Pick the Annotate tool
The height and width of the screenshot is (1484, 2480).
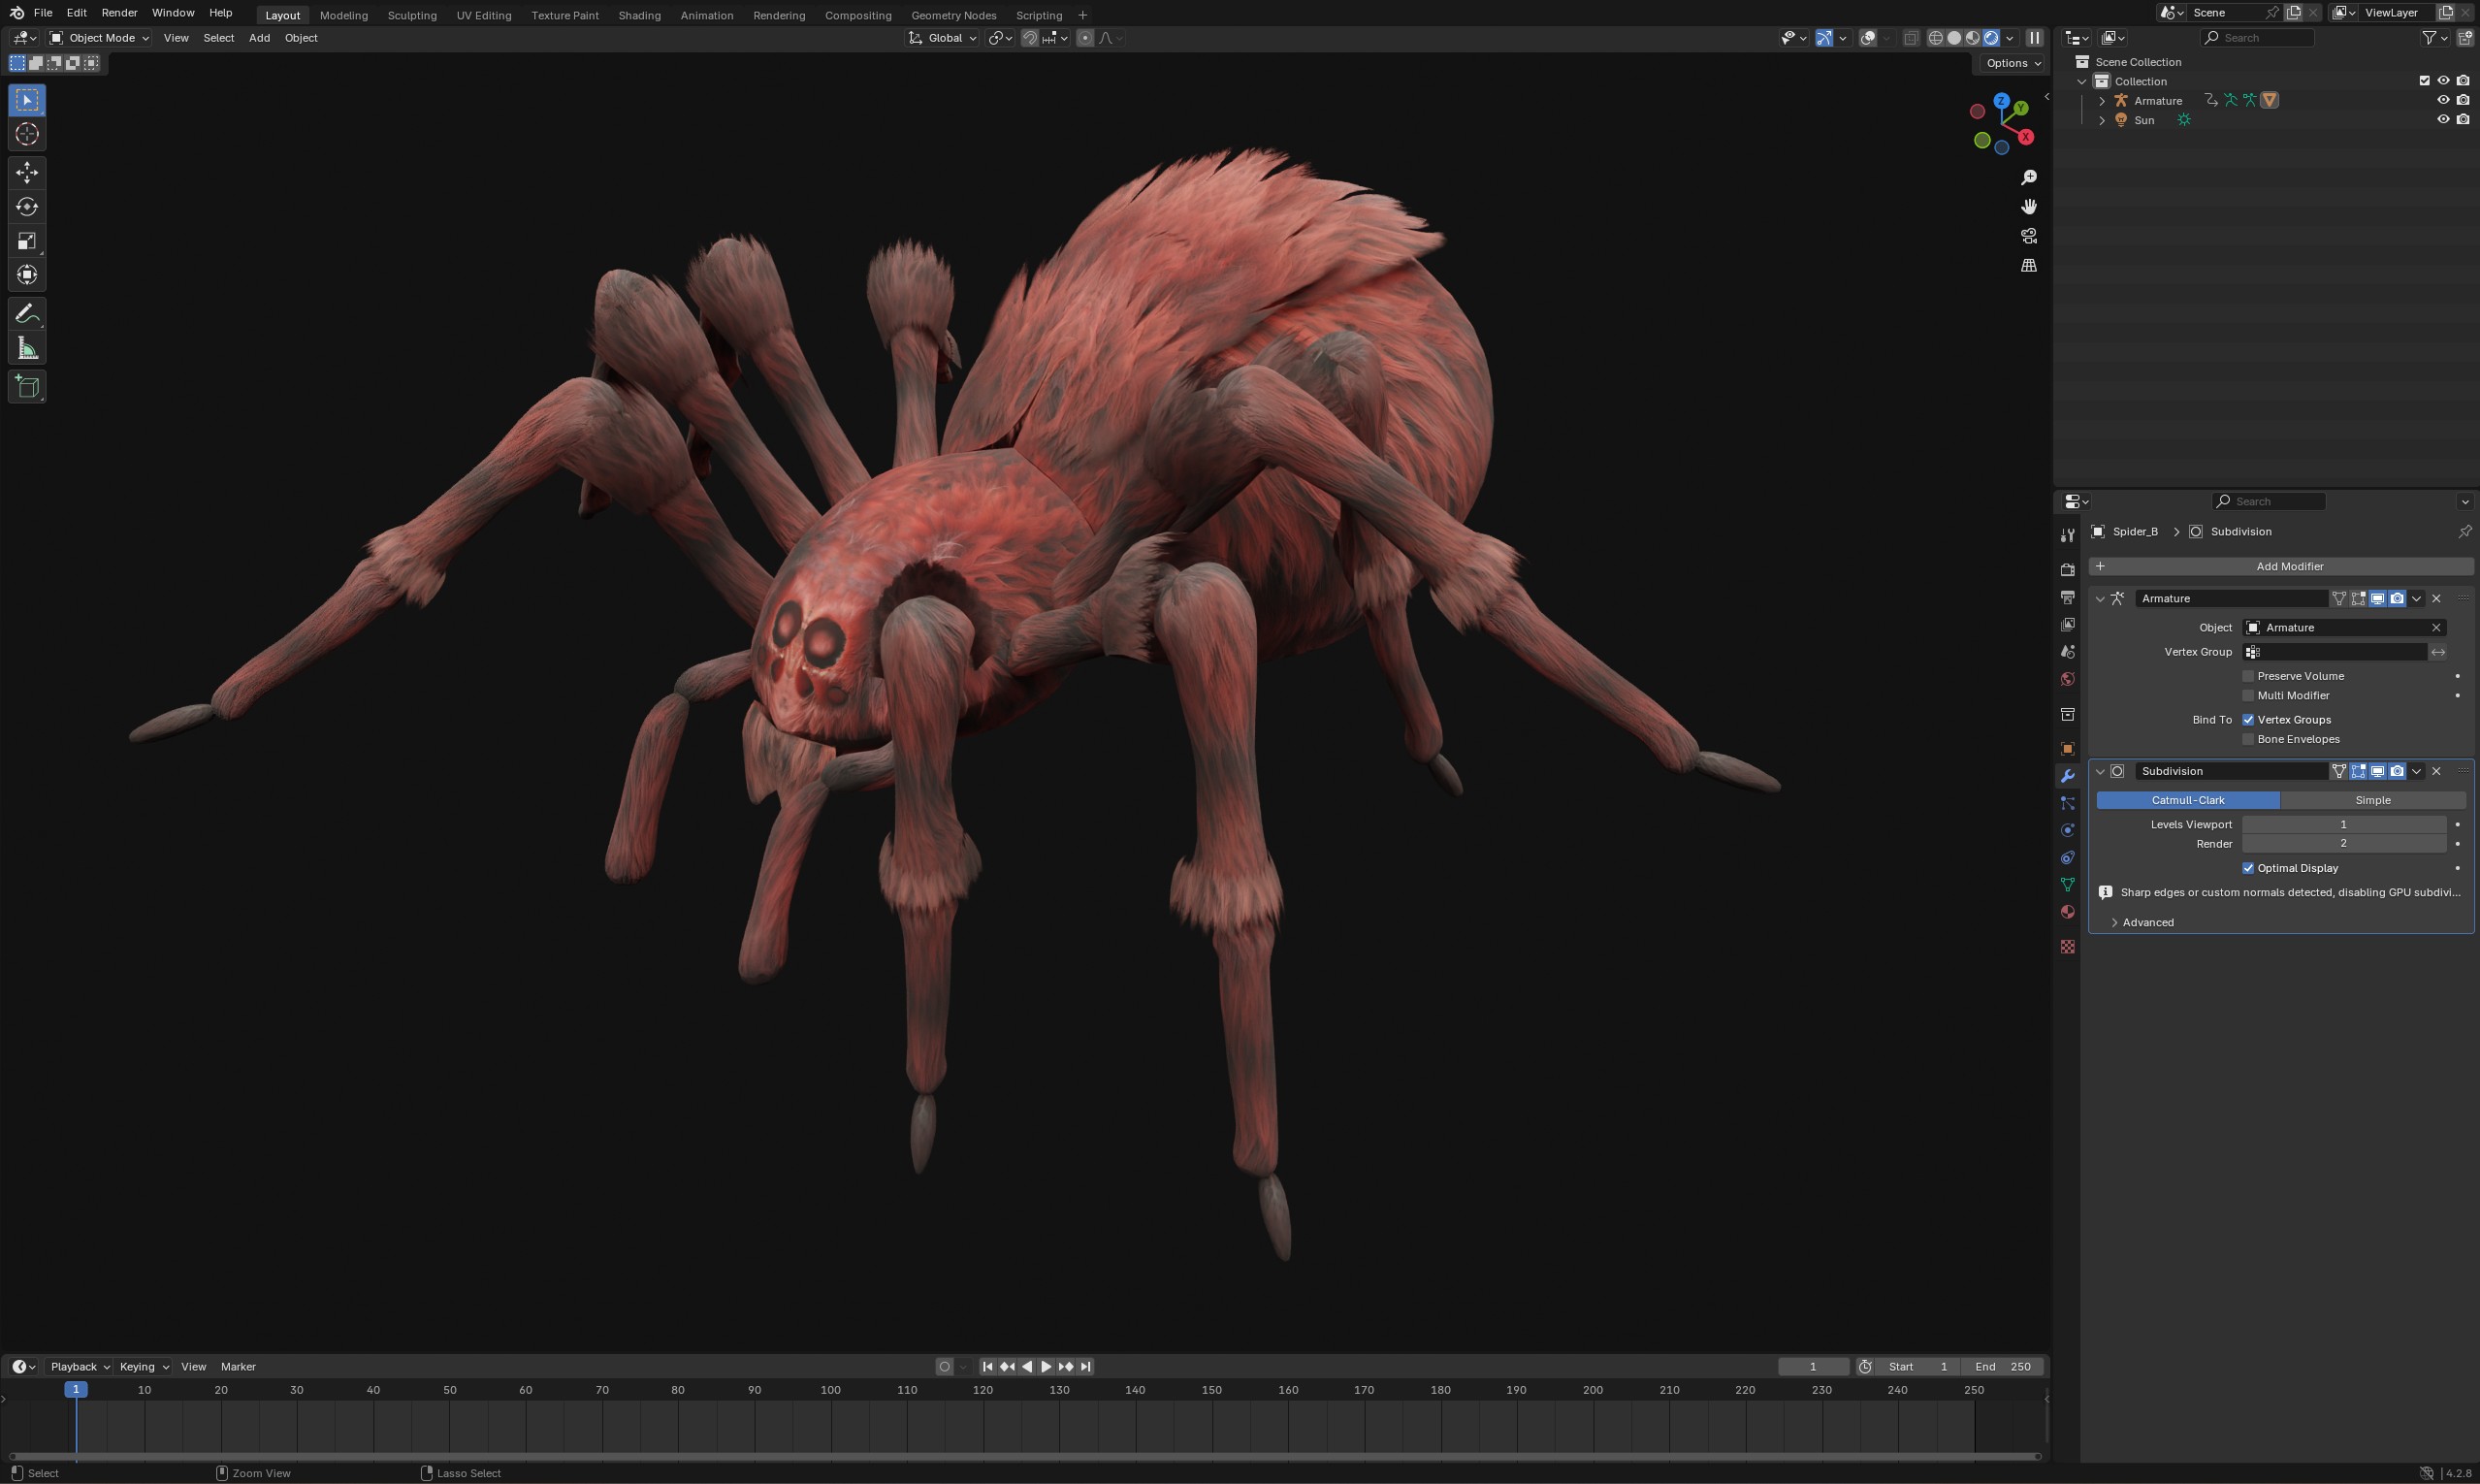tap(26, 314)
